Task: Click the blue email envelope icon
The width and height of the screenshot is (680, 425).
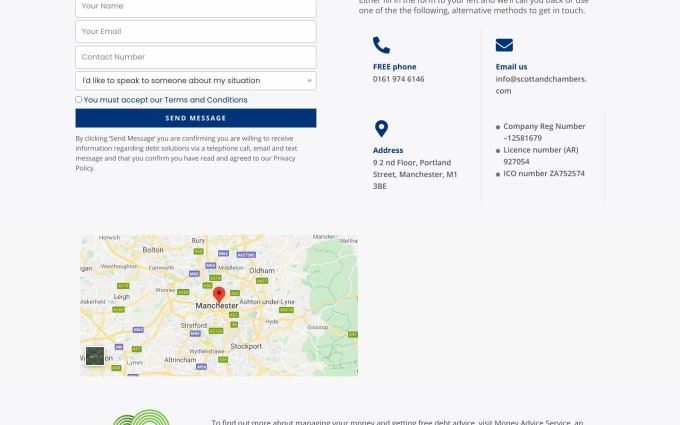Action: tap(504, 45)
